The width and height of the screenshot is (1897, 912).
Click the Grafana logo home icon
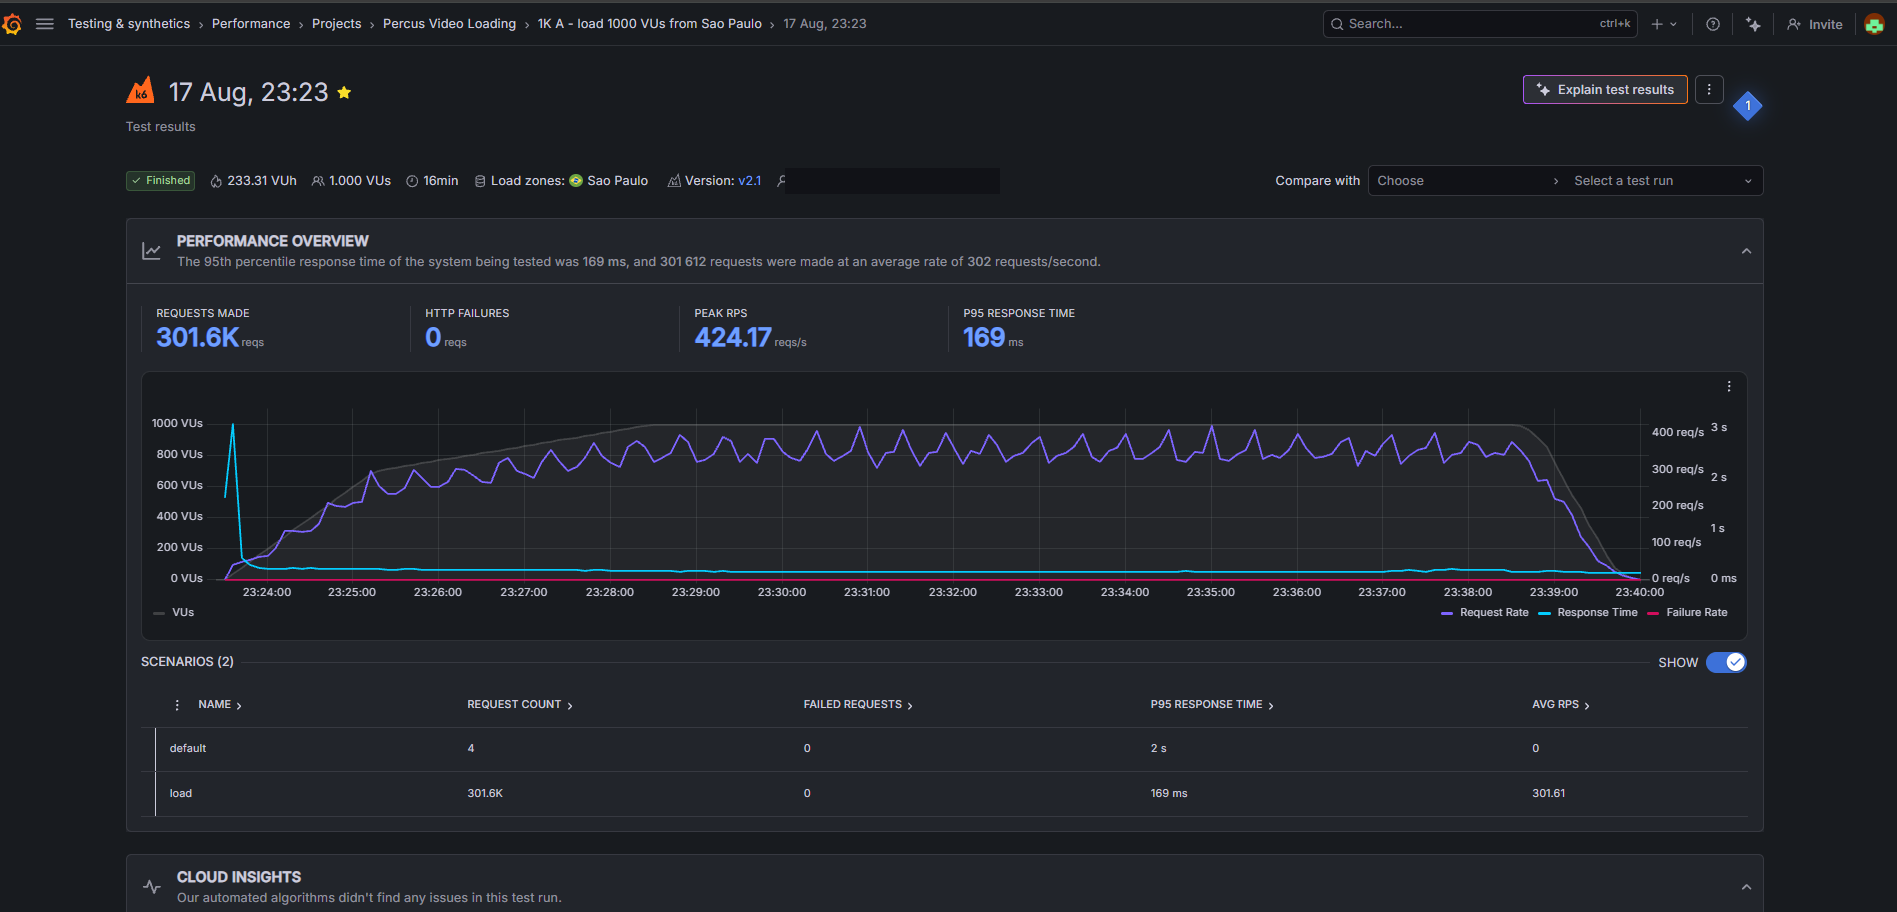pos(12,24)
